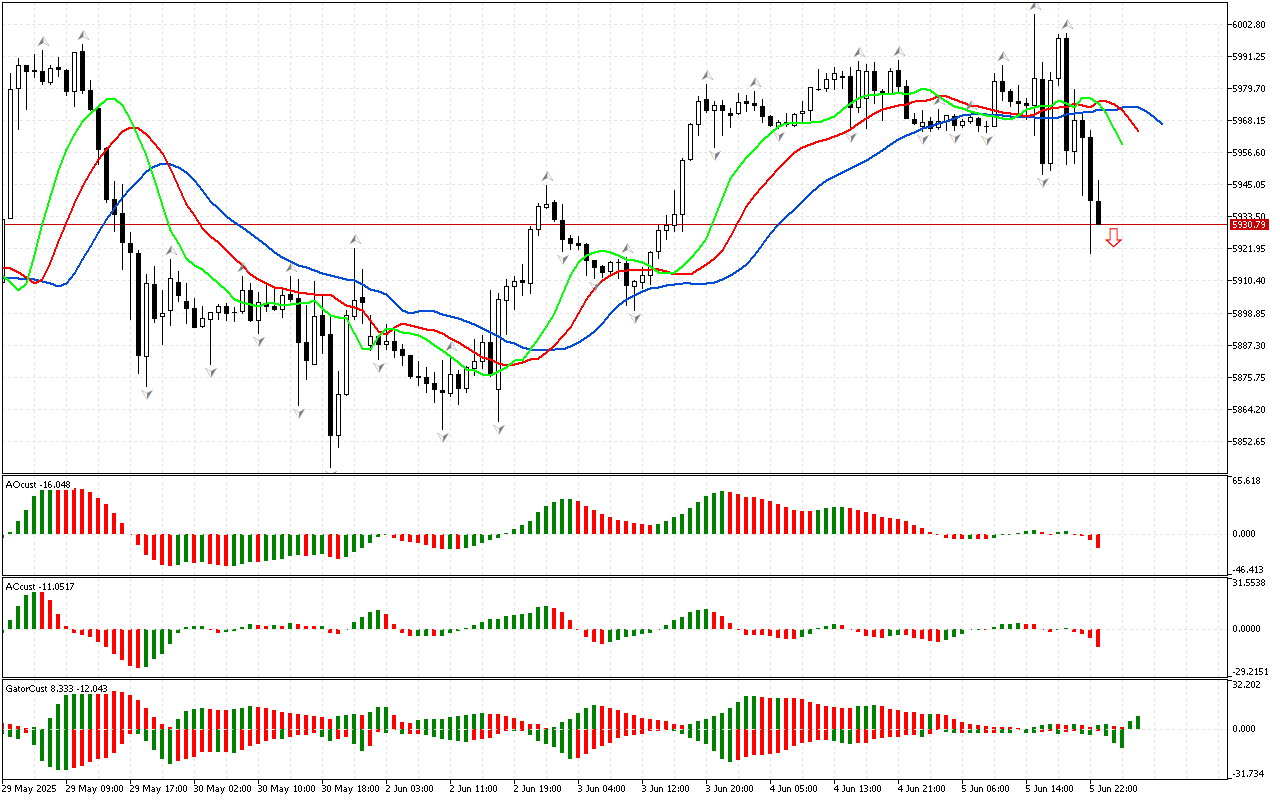Click the 6002.80 price scale label
Viewport: 1280px width, 800px height.
click(x=1250, y=24)
